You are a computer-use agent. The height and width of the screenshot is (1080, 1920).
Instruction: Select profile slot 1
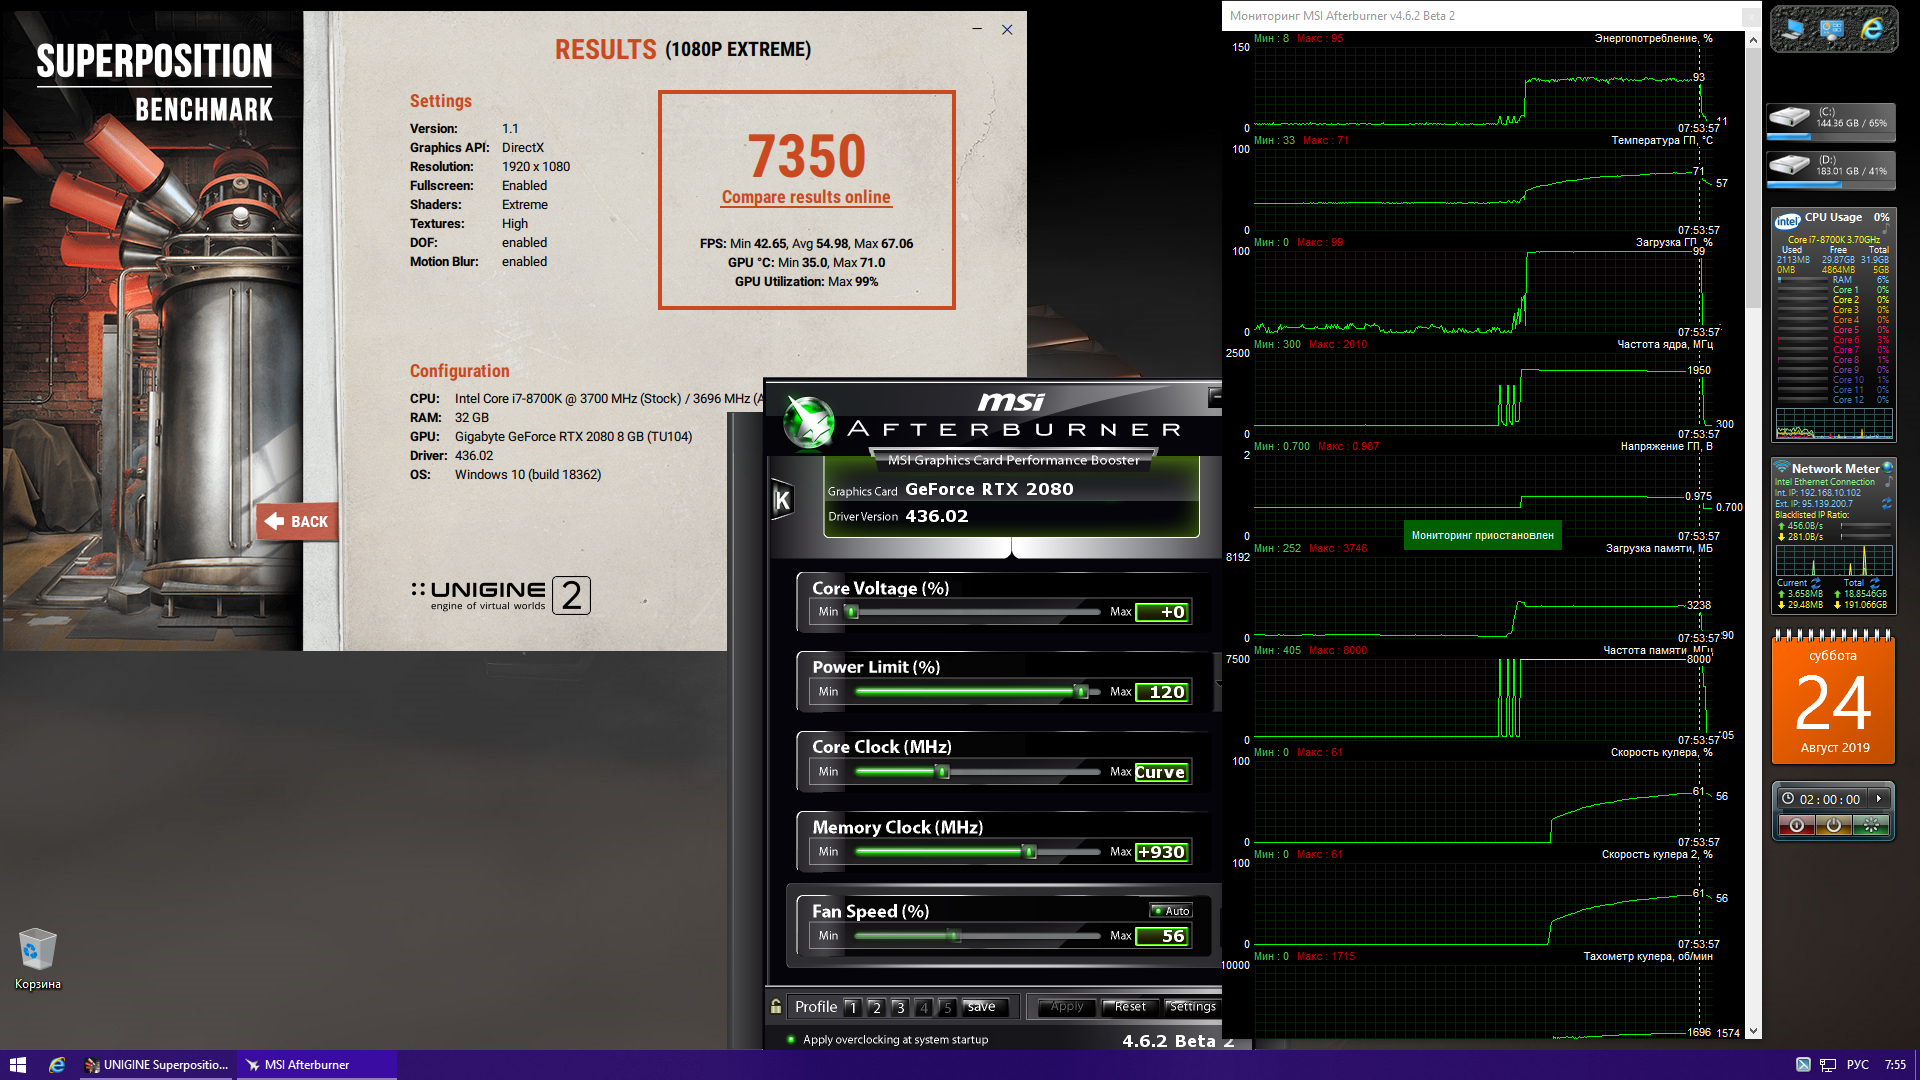(852, 1007)
